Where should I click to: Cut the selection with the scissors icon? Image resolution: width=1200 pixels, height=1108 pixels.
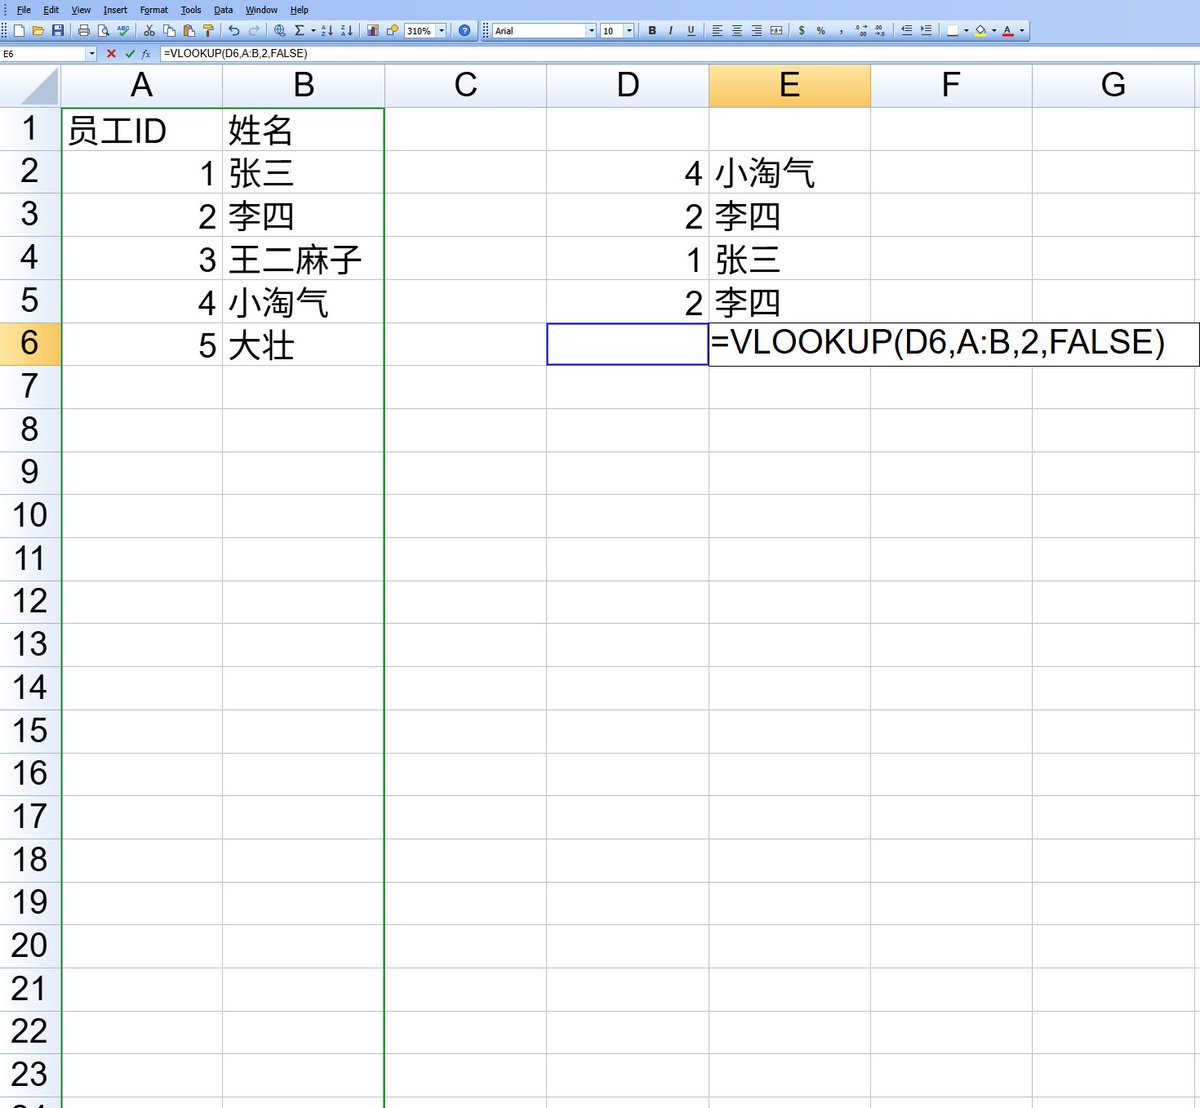[x=149, y=31]
